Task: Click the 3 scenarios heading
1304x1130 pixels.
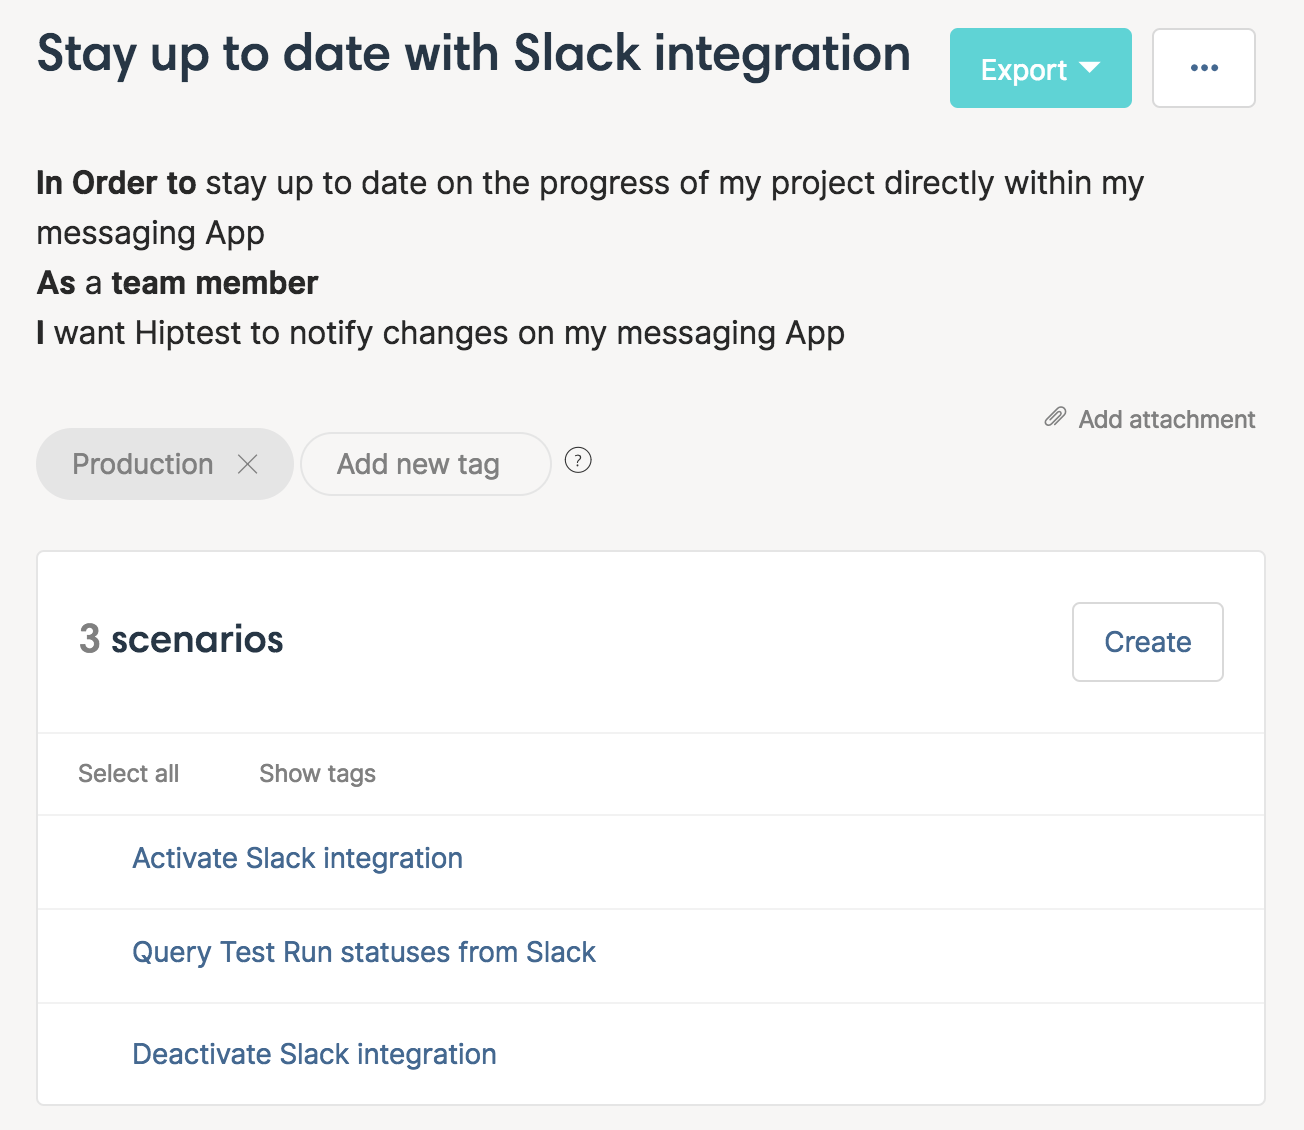Action: [x=181, y=638]
